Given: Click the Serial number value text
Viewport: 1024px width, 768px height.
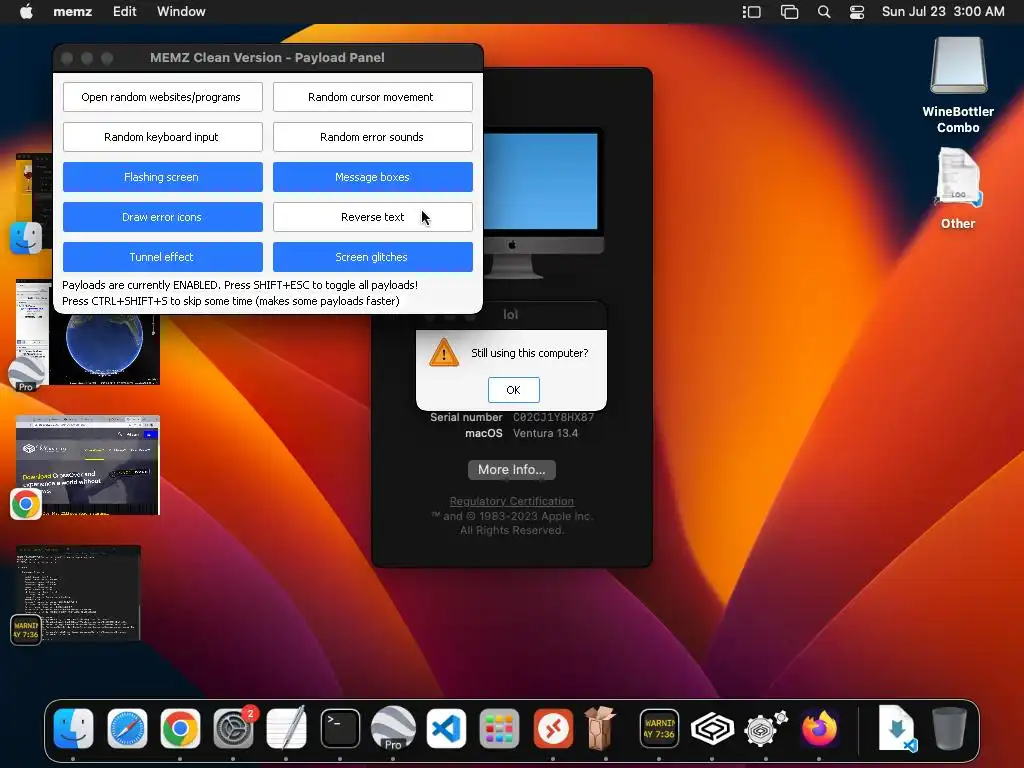Looking at the screenshot, I should pos(553,417).
